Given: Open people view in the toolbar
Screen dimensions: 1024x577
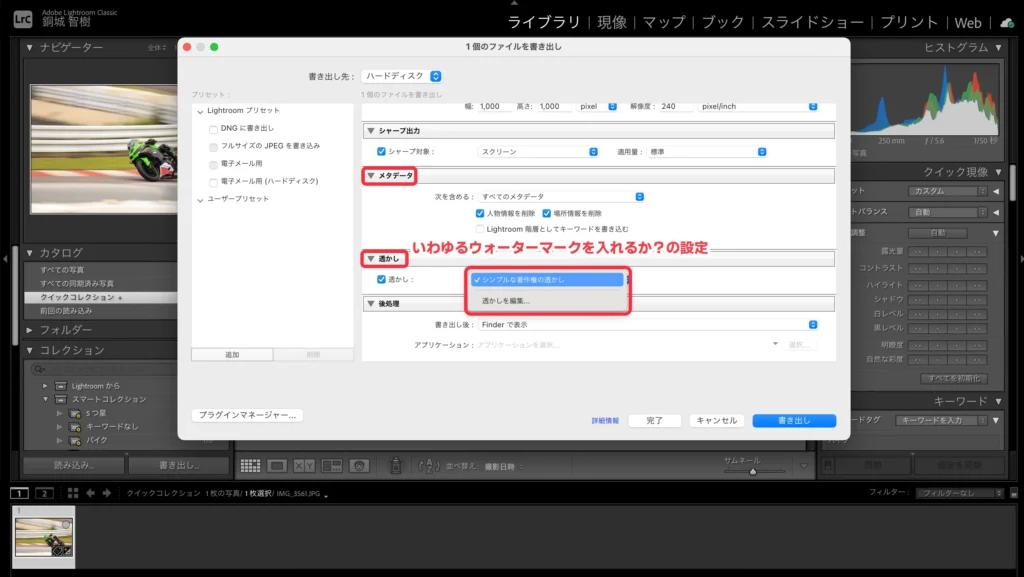Looking at the screenshot, I should click(x=359, y=465).
